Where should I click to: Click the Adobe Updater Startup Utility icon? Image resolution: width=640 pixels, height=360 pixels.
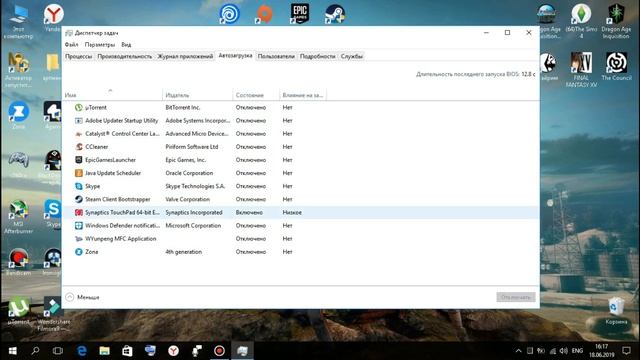(x=79, y=120)
